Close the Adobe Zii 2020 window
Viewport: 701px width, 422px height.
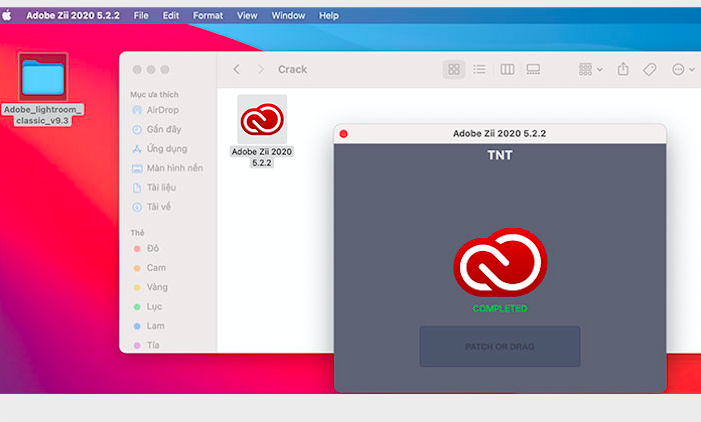click(x=343, y=134)
